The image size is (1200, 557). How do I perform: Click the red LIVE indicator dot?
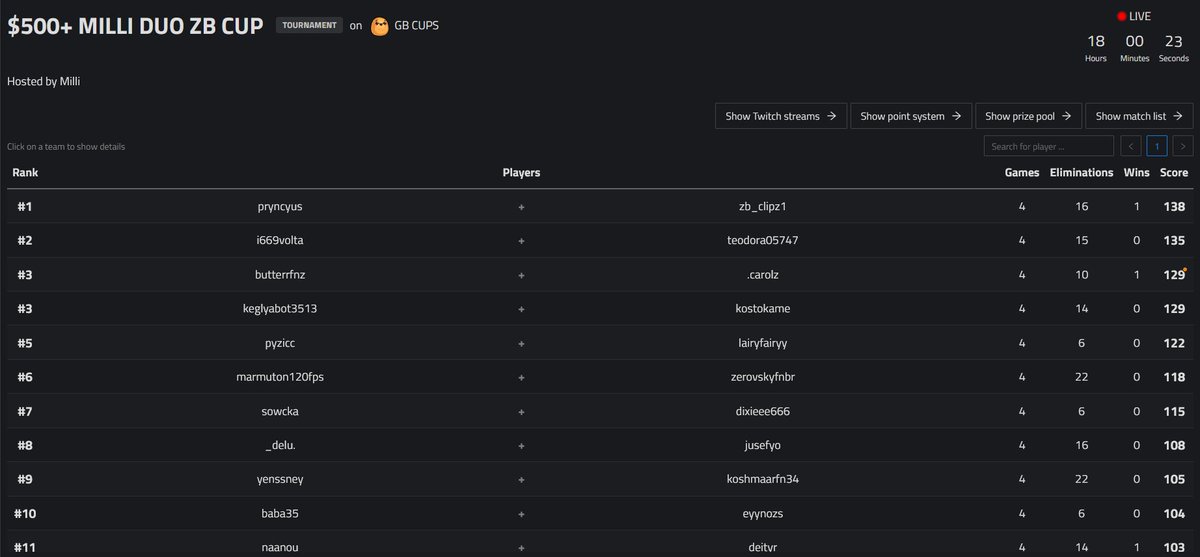(x=1121, y=17)
